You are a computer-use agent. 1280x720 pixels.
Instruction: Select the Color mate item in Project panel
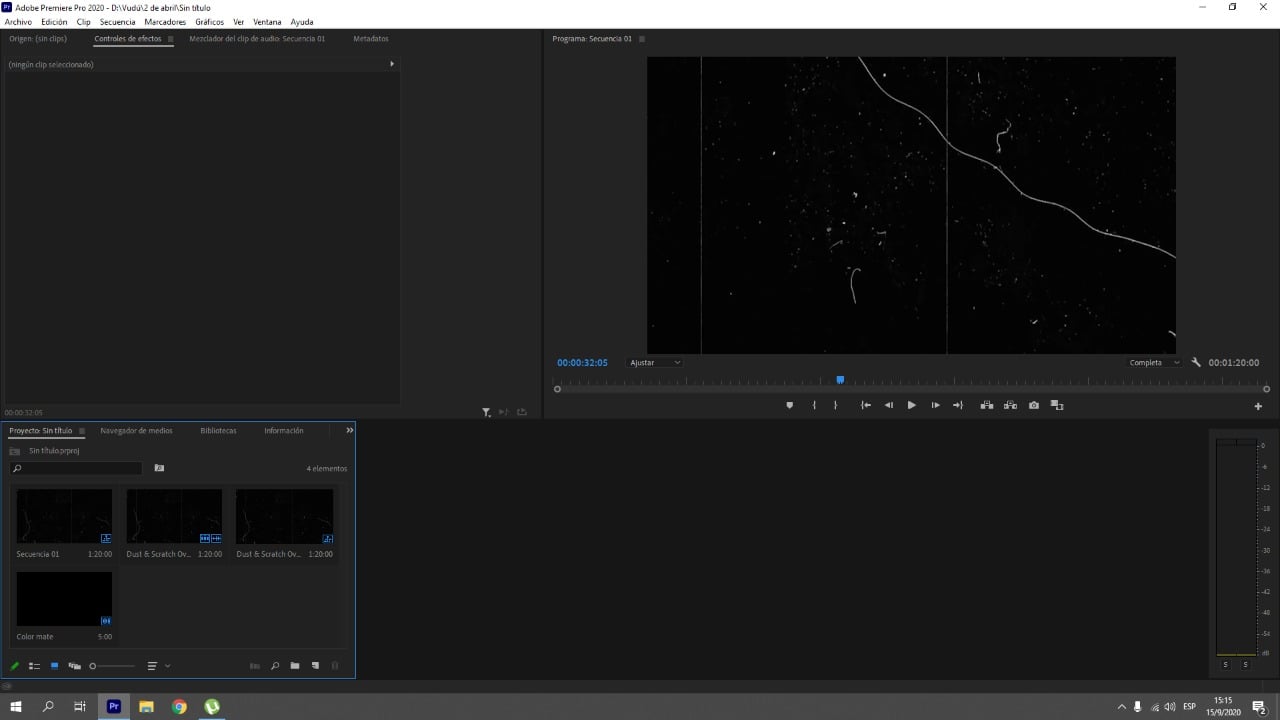tap(64, 598)
